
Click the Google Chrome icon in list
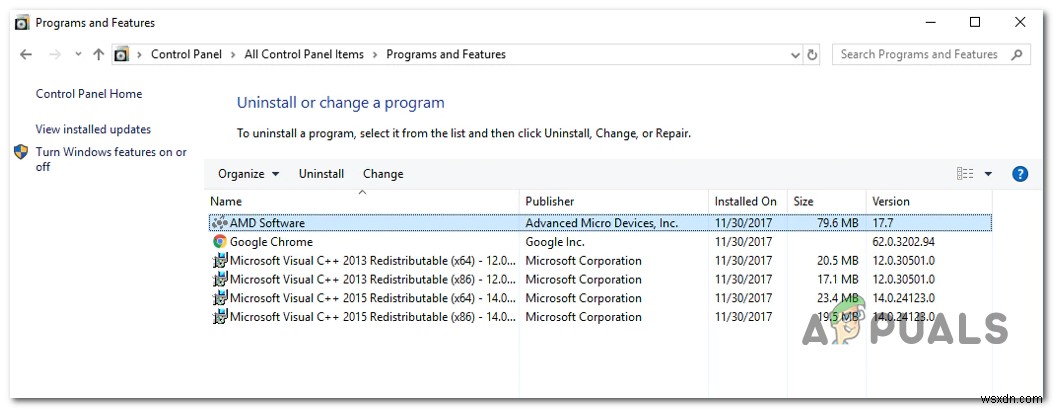pyautogui.click(x=220, y=242)
